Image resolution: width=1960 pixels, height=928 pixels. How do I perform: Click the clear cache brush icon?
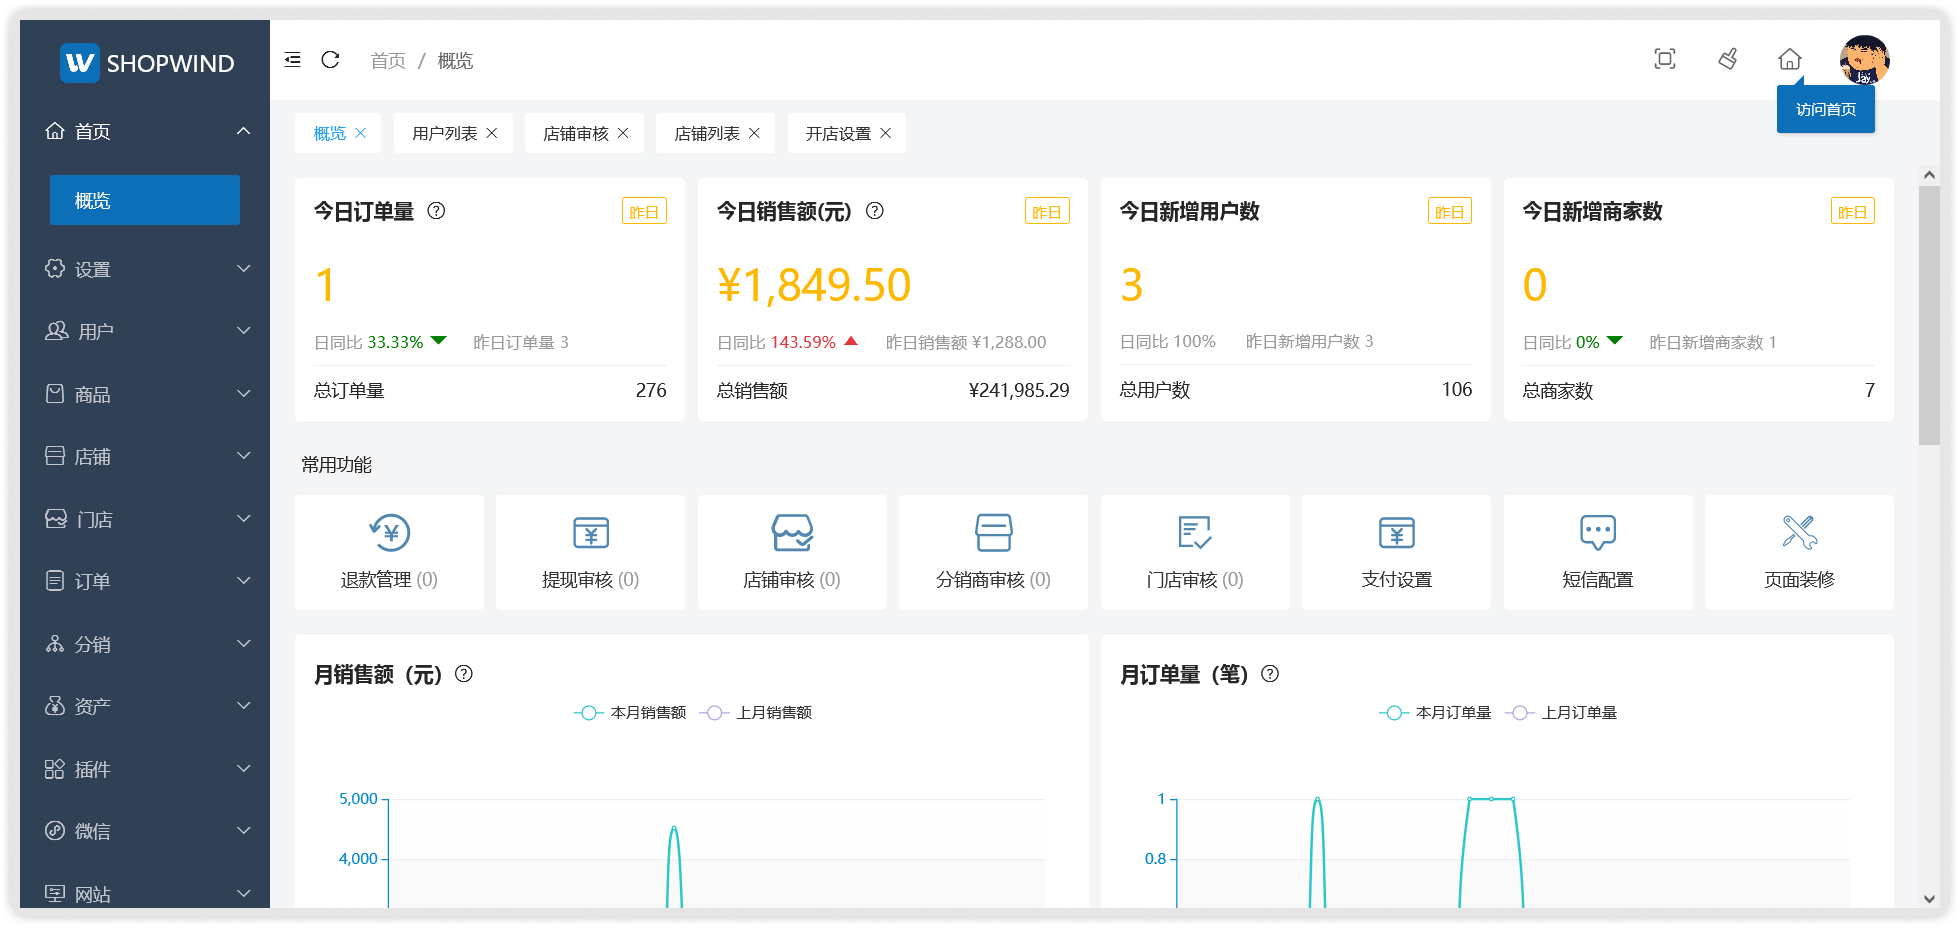click(x=1728, y=59)
